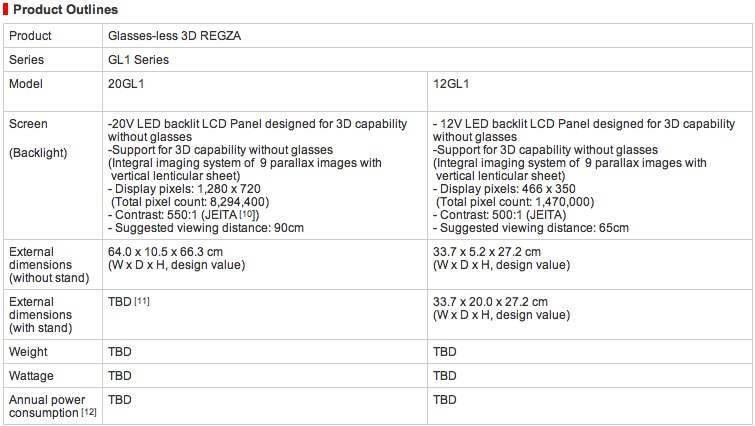The width and height of the screenshot is (755, 426).
Task: Click "Suggested viewing distance: 65cm" text
Action: pos(534,228)
